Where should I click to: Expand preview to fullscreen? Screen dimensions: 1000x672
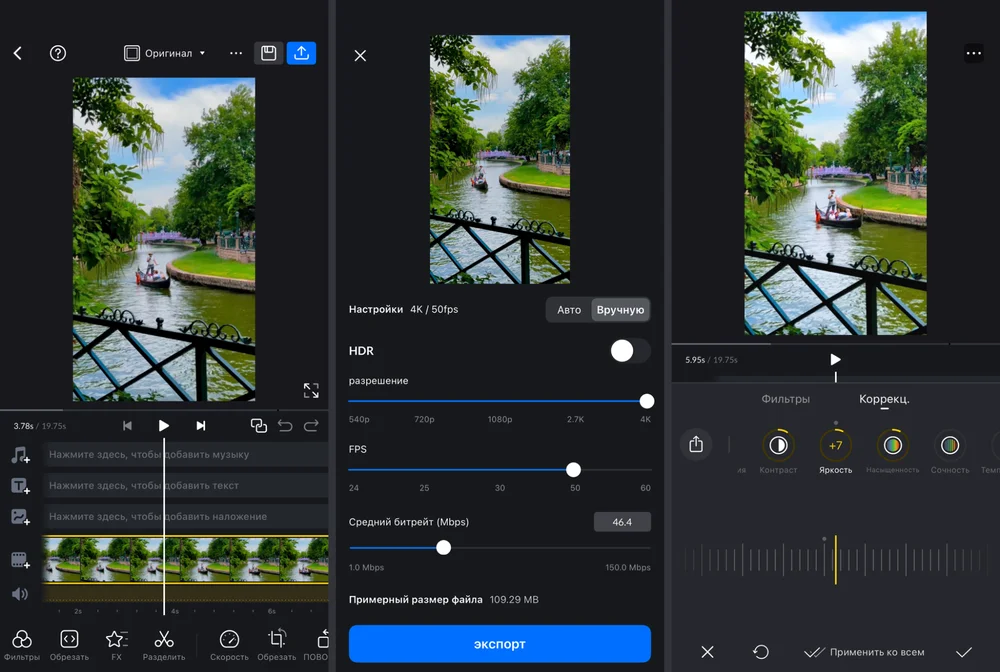tap(311, 391)
